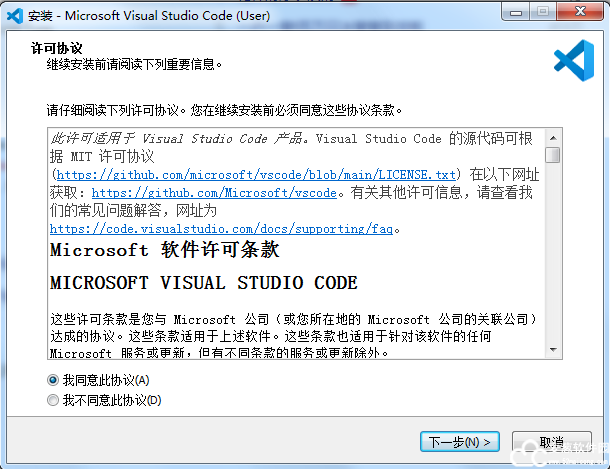Click the VS Code icon in title bar
The image size is (610, 469).
(15, 15)
